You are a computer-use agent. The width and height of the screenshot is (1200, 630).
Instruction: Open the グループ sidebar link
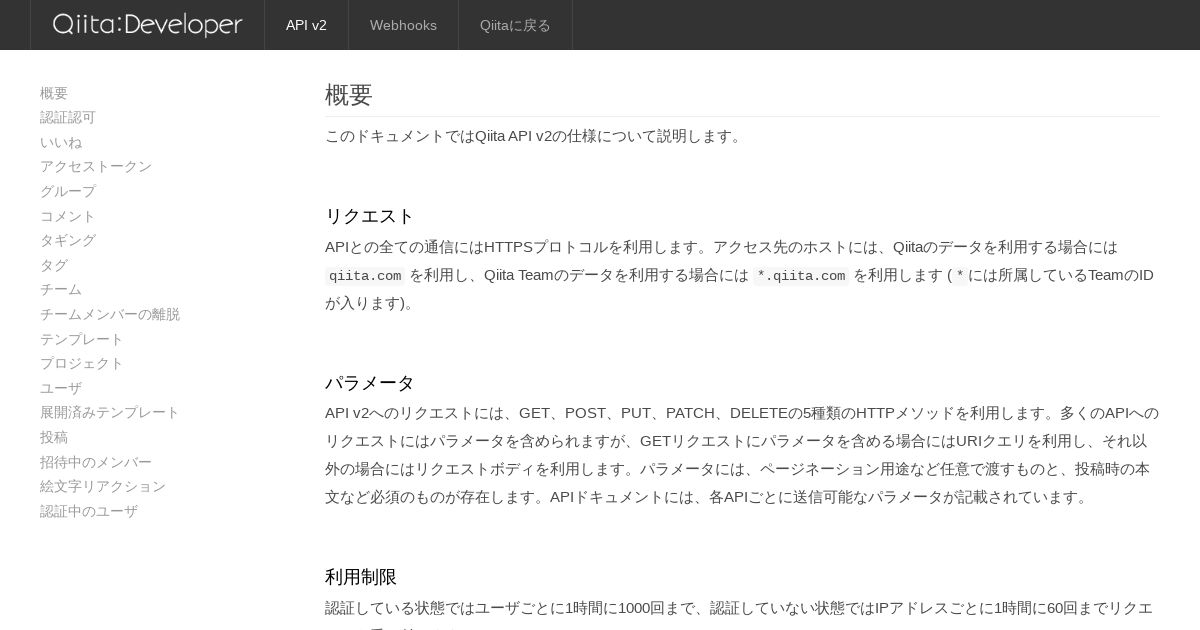(68, 191)
